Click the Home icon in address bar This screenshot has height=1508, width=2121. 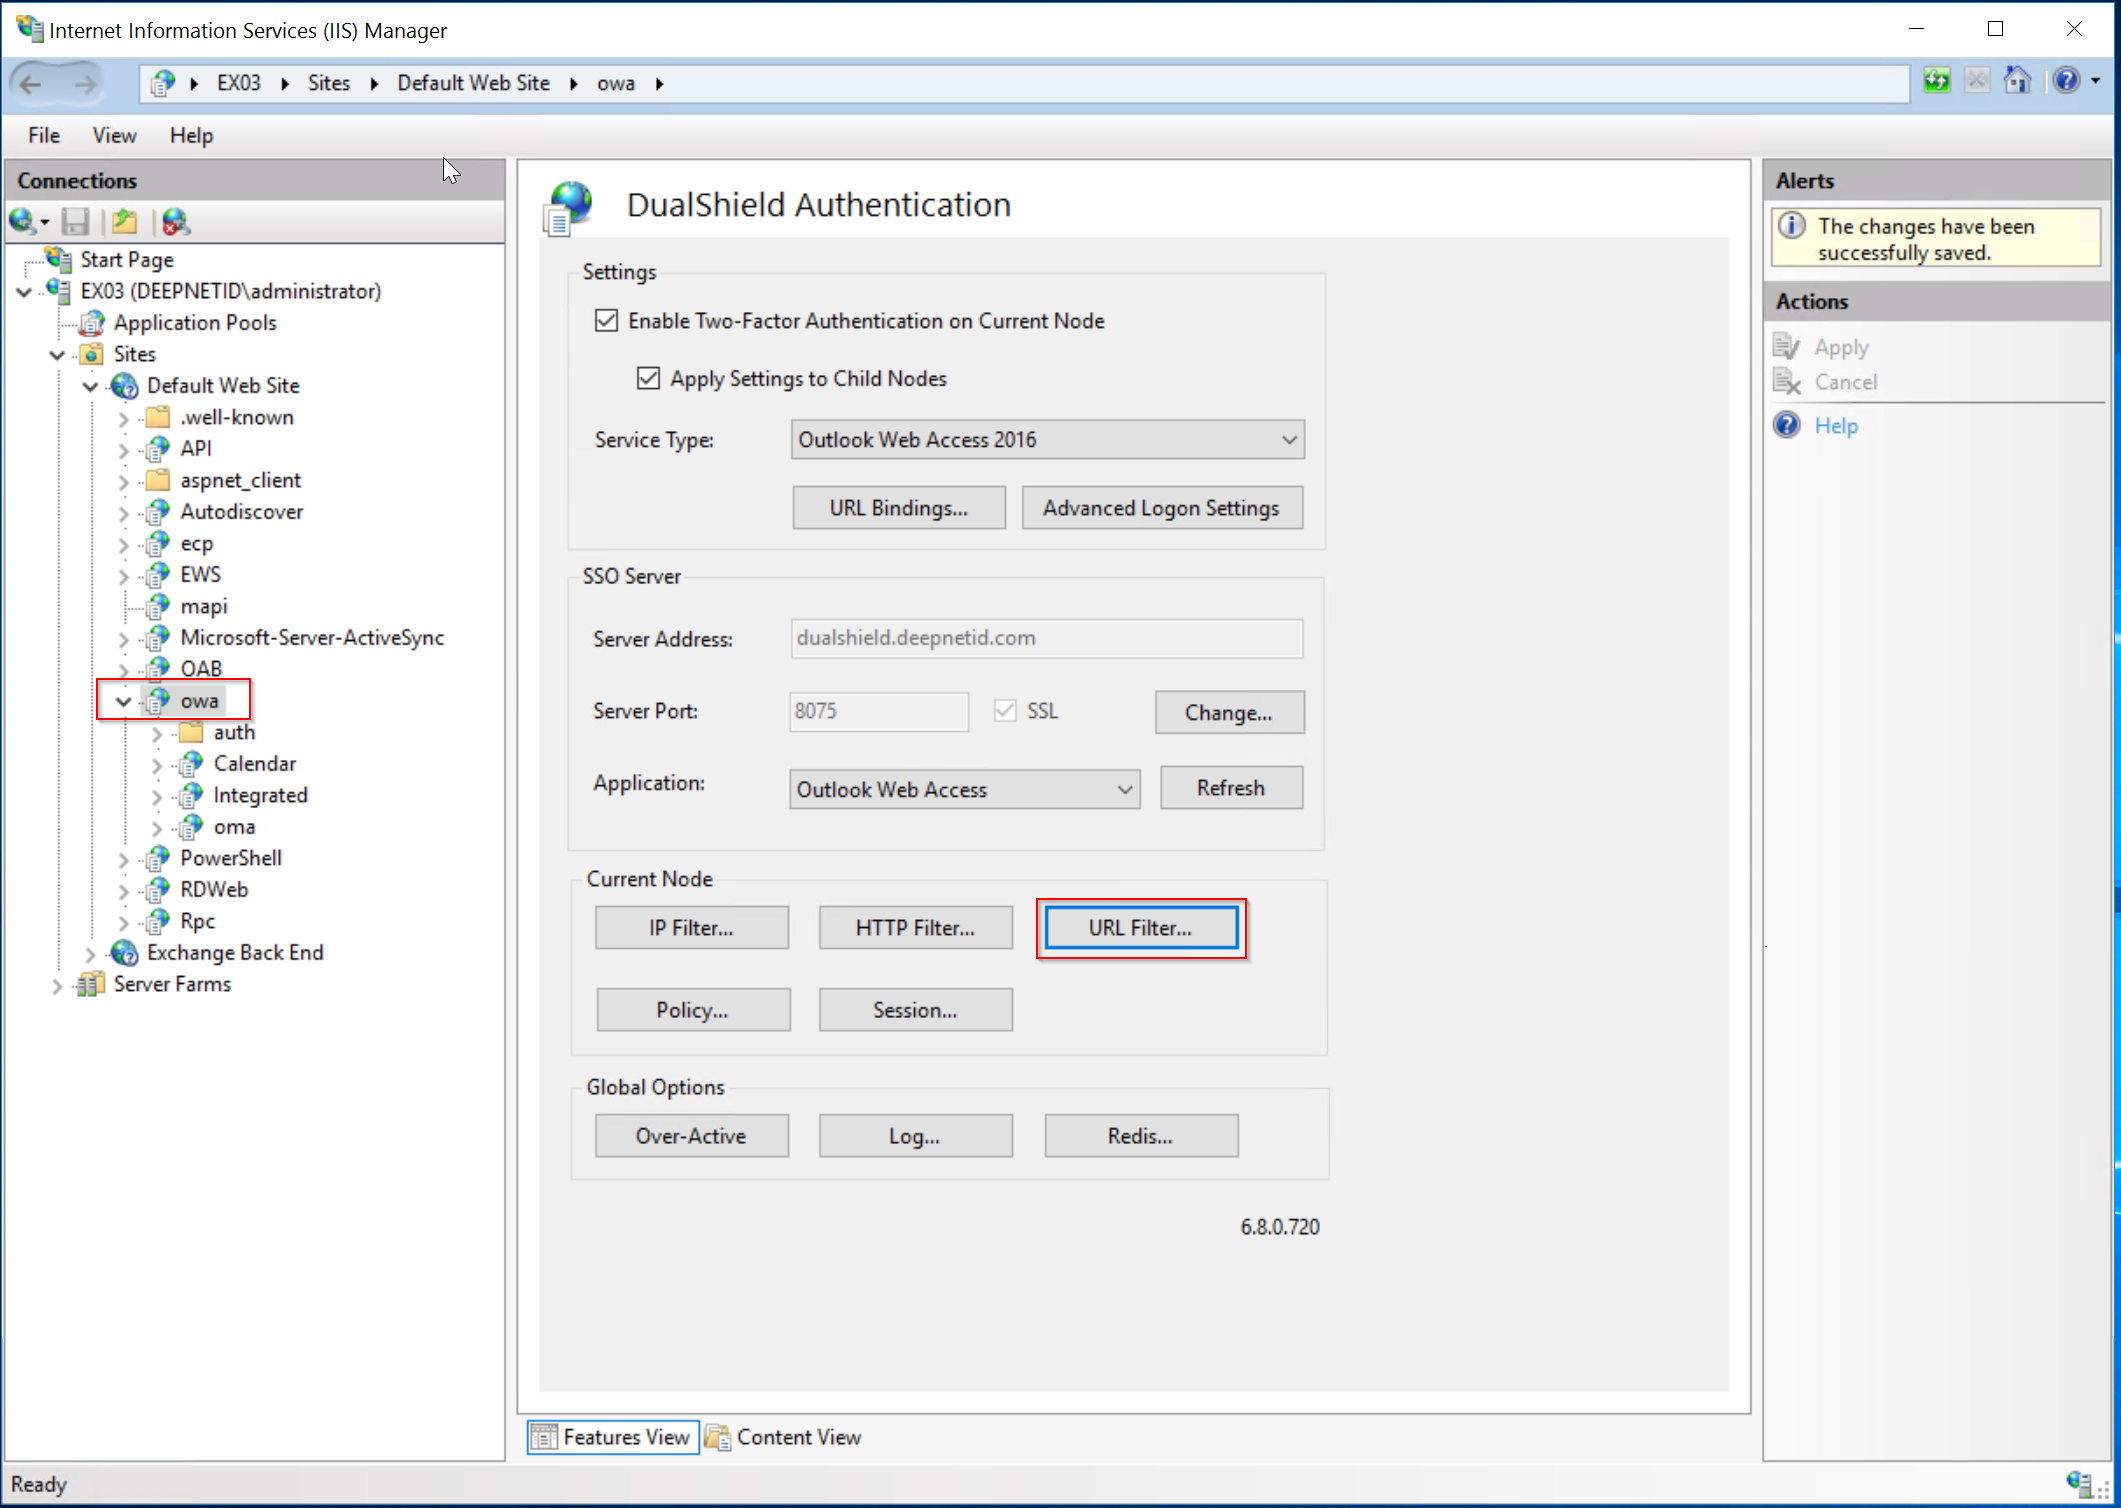[x=2016, y=82]
